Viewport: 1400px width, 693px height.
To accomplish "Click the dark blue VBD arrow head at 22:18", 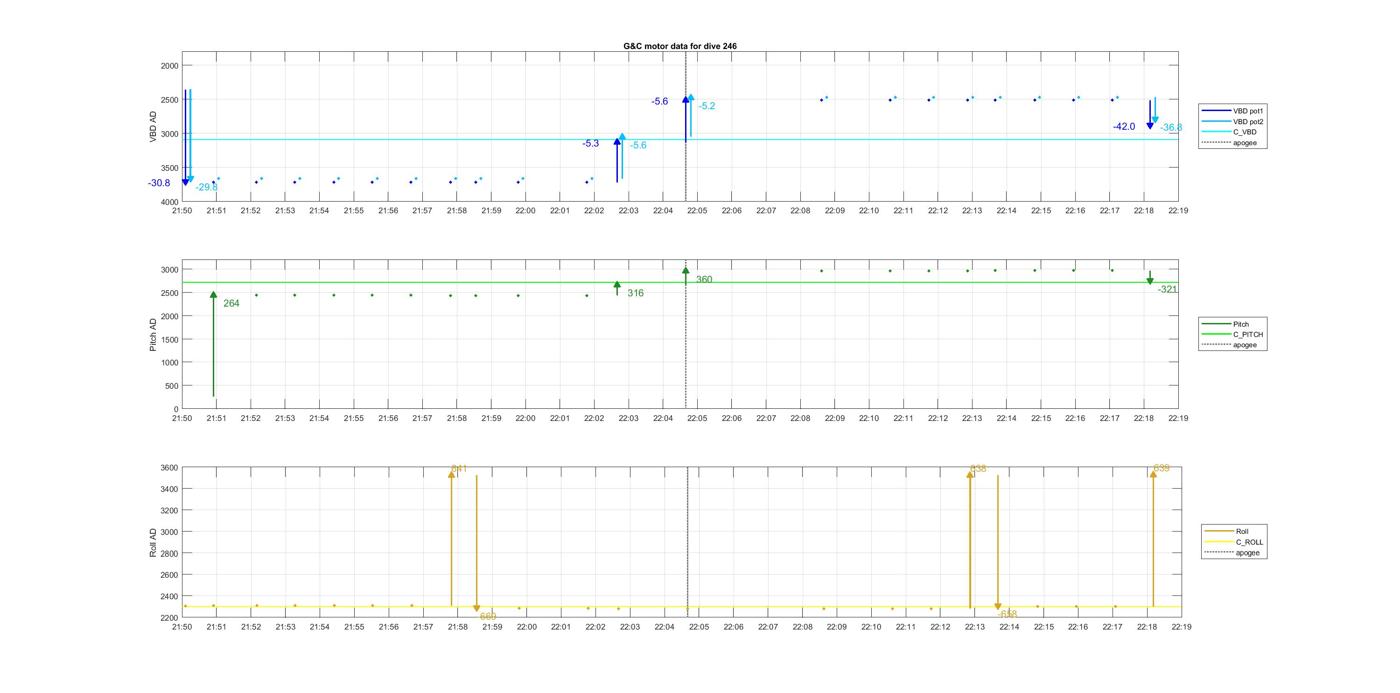I will tap(1150, 125).
